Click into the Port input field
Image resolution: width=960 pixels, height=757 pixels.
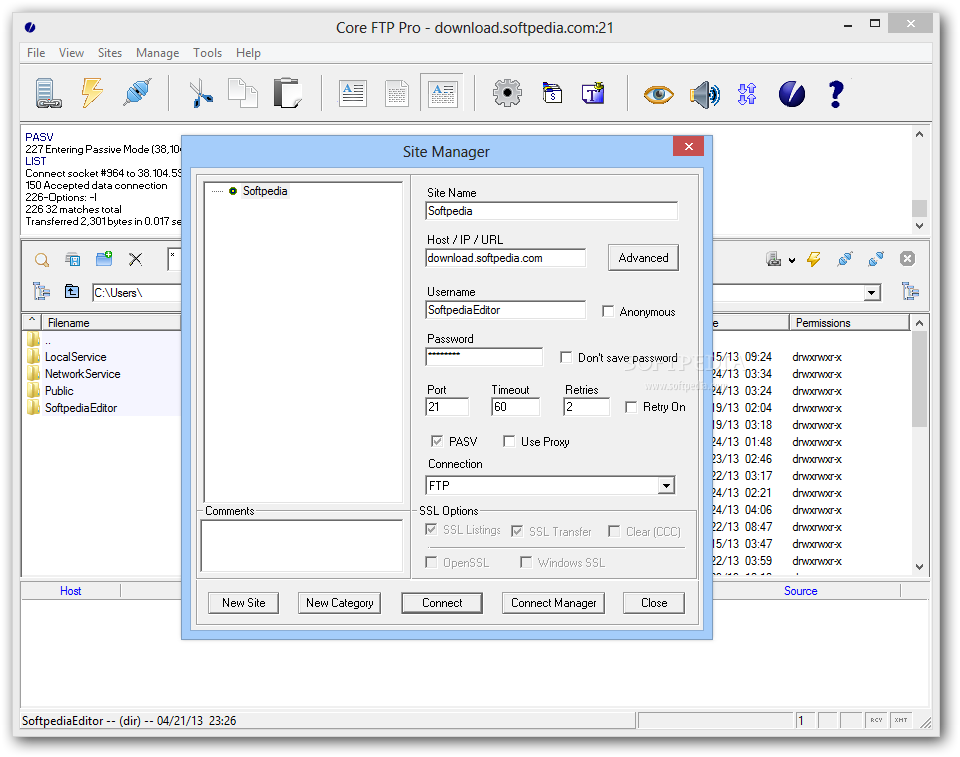[447, 407]
